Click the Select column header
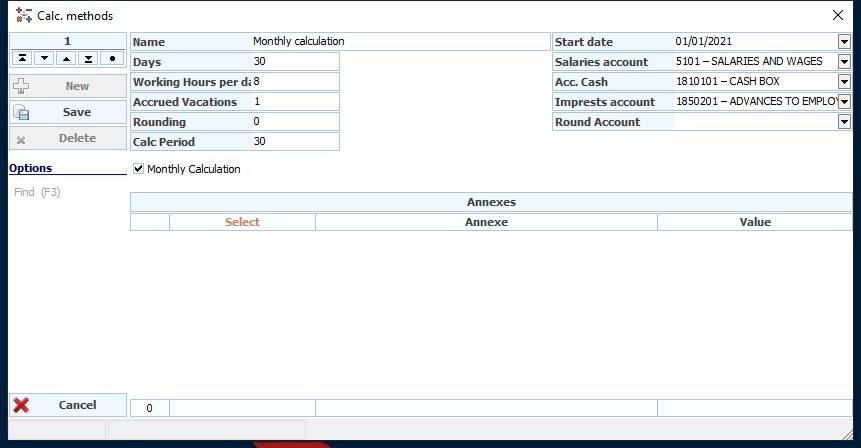861x448 pixels. (242, 222)
